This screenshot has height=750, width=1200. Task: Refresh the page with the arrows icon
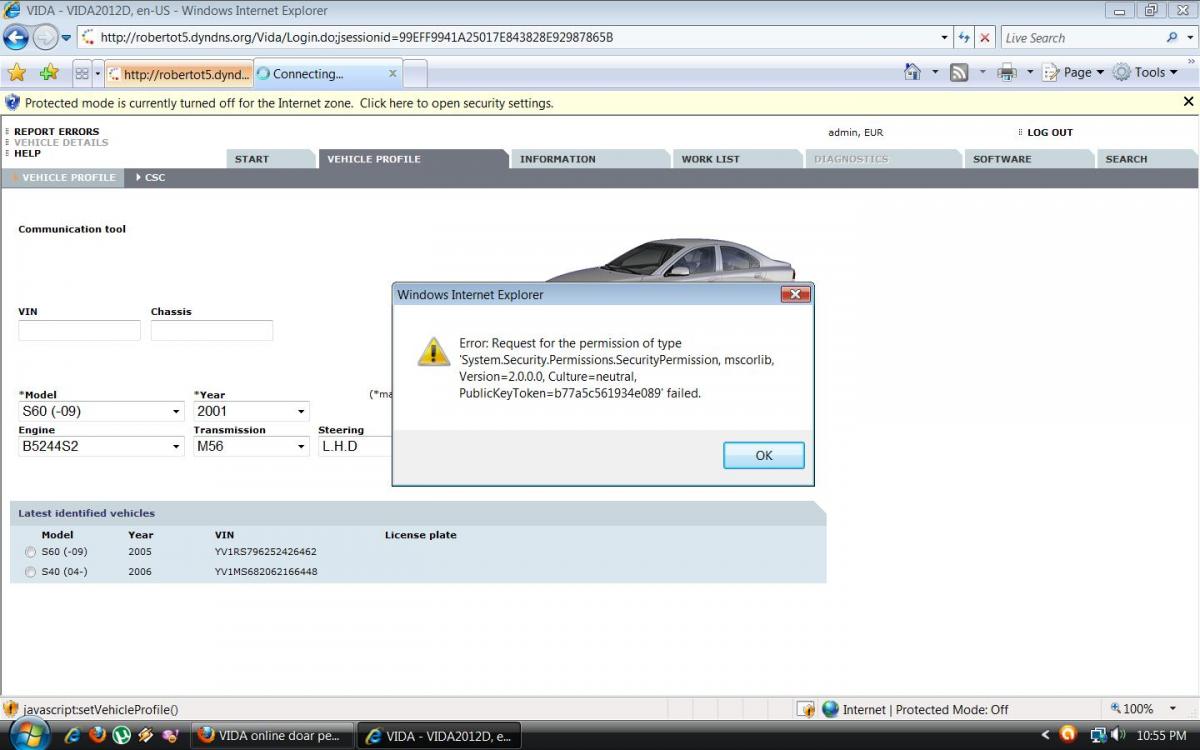pos(964,38)
